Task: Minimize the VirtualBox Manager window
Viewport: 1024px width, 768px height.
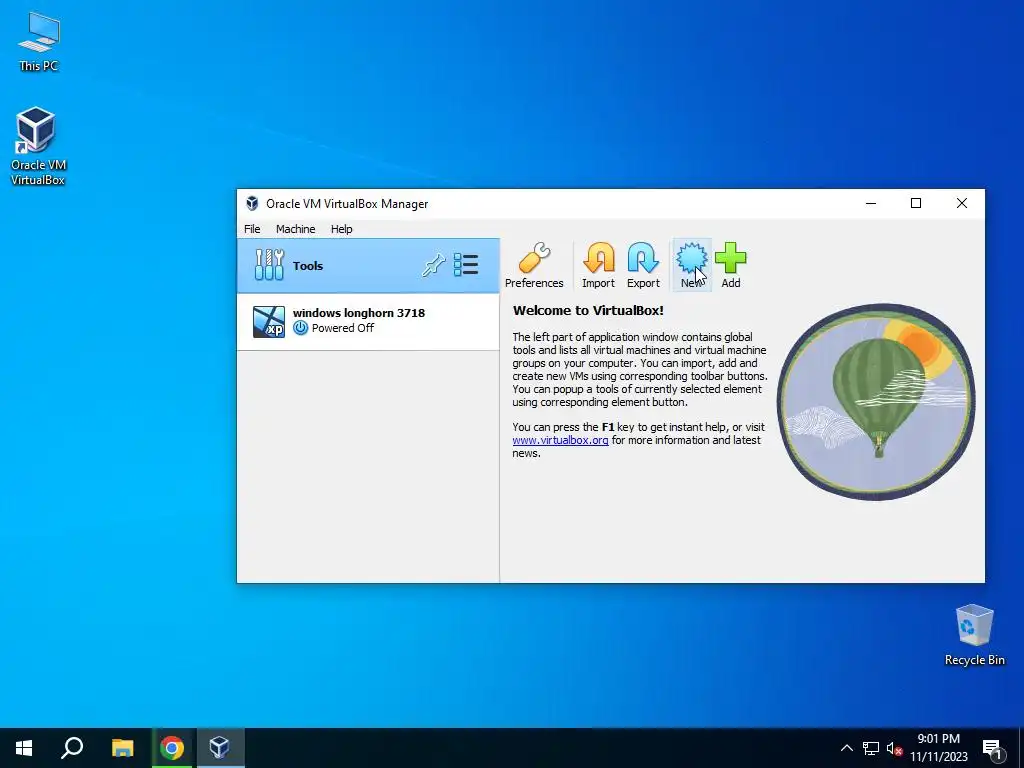Action: (871, 203)
